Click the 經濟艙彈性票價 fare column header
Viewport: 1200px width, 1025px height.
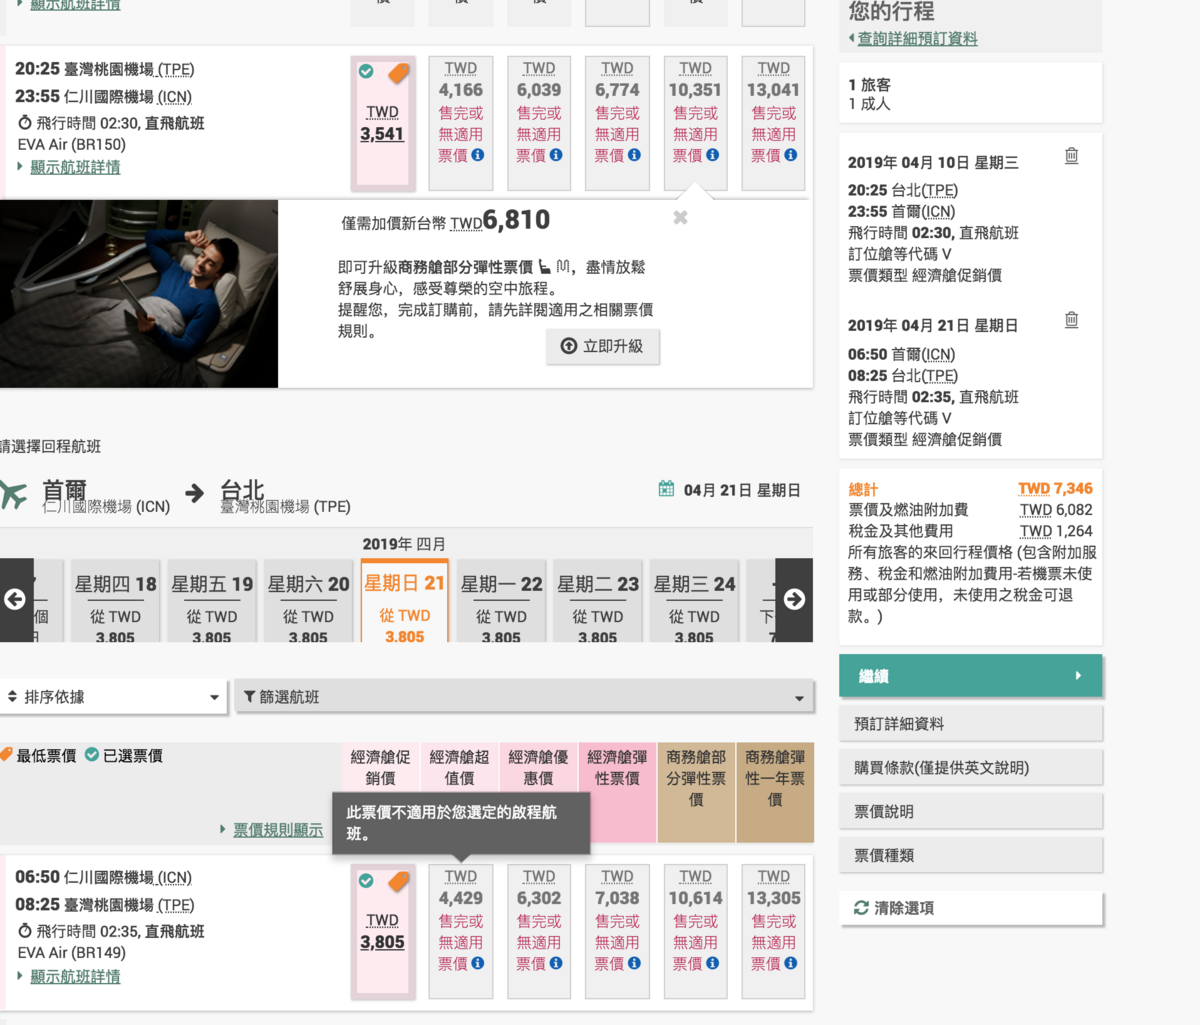(617, 768)
